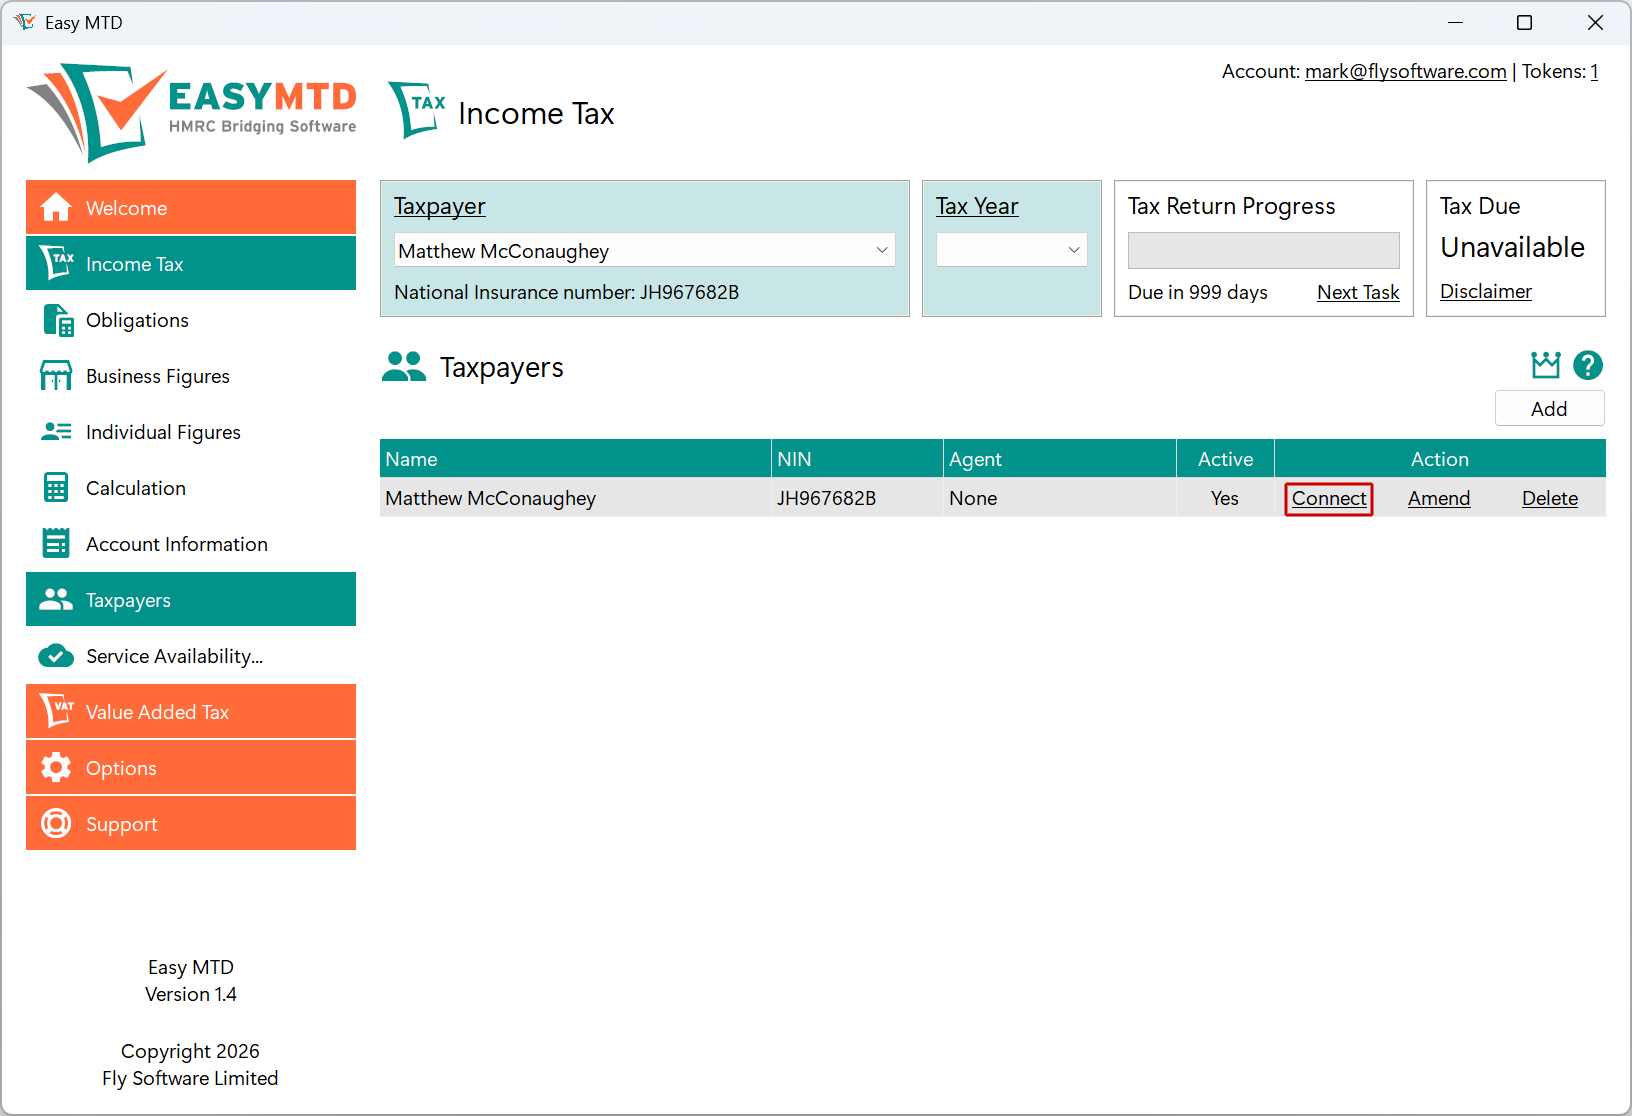Viewport: 1632px width, 1116px height.
Task: Click the Unavailable tax due value
Action: 1513,247
